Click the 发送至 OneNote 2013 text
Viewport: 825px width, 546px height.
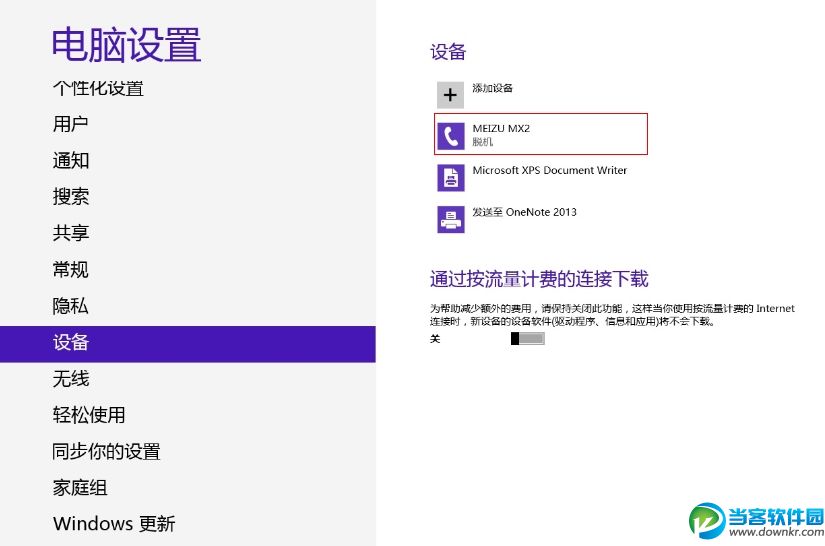click(524, 212)
